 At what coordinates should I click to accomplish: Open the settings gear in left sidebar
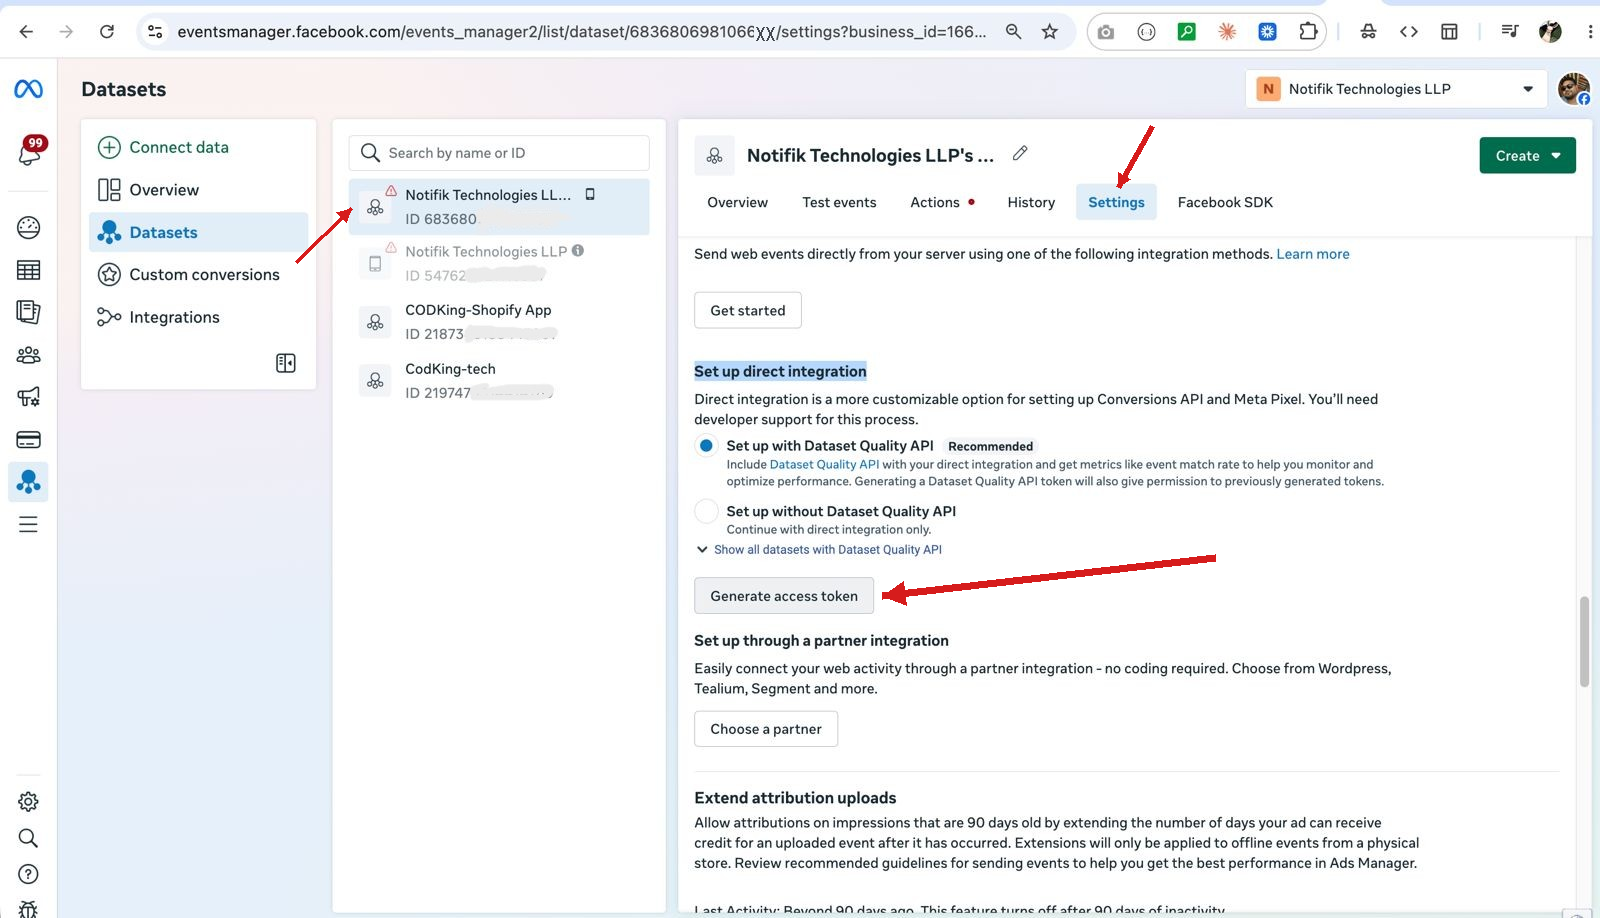(28, 802)
